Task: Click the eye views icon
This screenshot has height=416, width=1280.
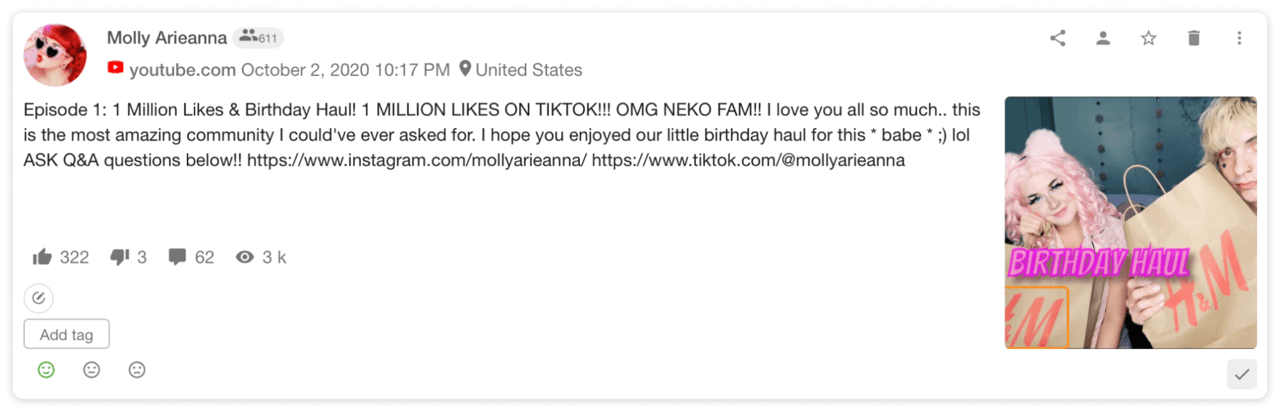Action: tap(245, 257)
